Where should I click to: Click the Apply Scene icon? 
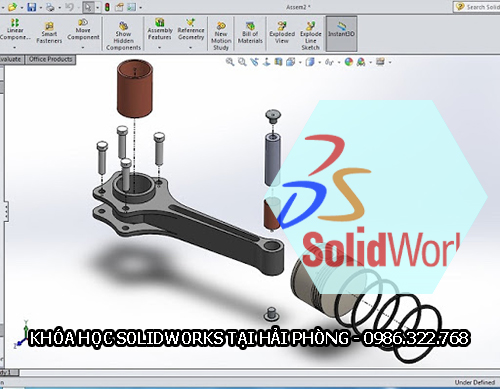click(x=361, y=62)
